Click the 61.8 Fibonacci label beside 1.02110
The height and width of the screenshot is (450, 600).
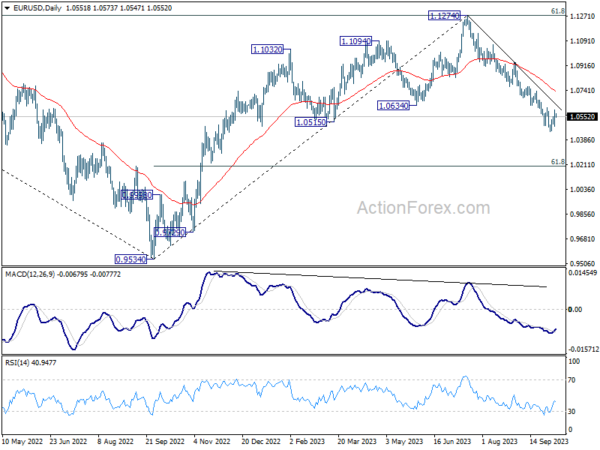point(558,162)
